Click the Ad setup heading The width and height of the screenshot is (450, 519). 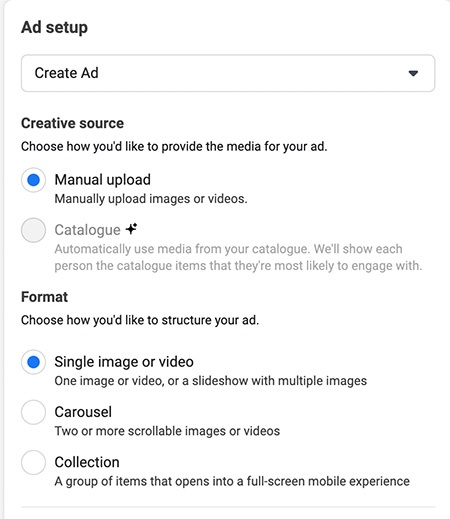[x=54, y=27]
